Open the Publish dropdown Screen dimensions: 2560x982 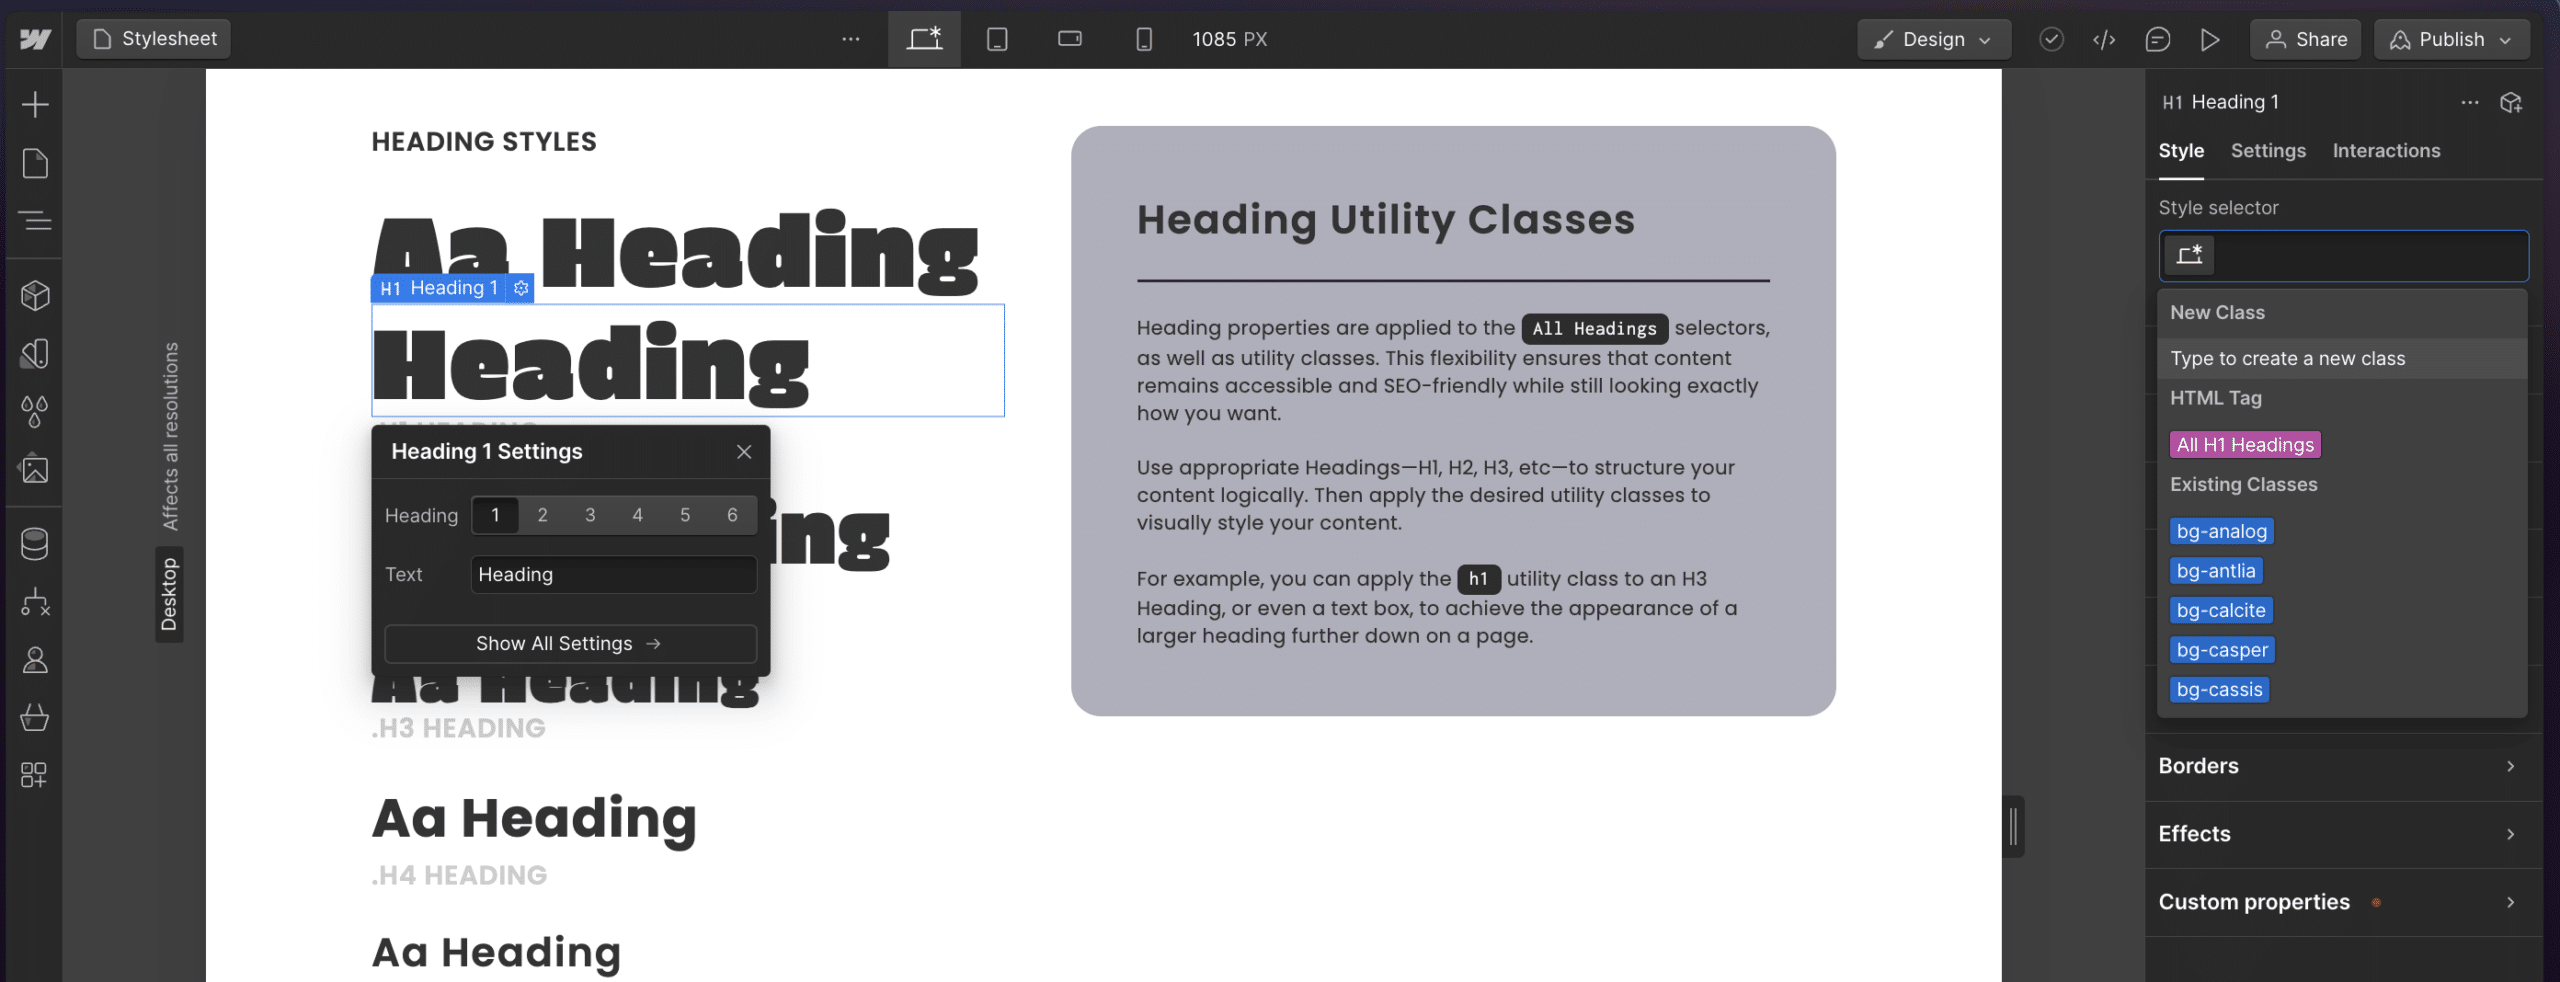[x=2452, y=39]
